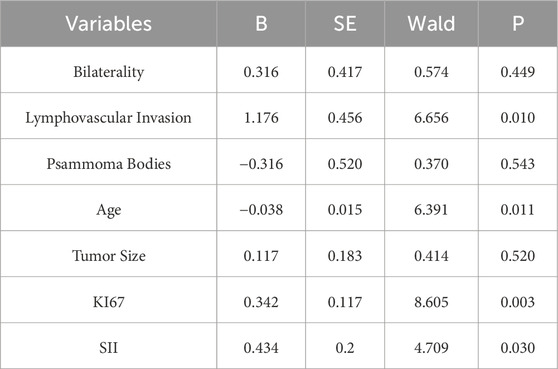The width and height of the screenshot is (558, 369).
Task: Click the P value 0.543
Action: click(x=518, y=164)
